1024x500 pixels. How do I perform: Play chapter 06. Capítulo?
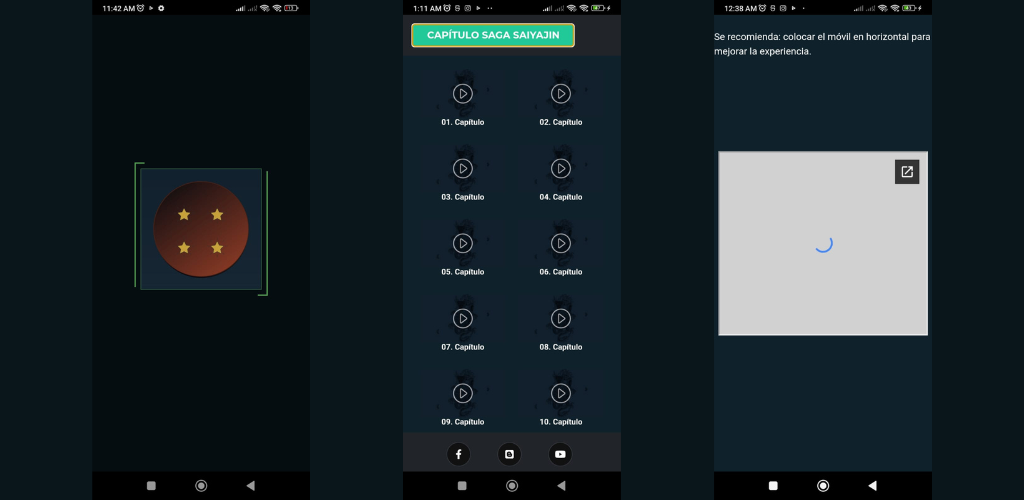(561, 243)
